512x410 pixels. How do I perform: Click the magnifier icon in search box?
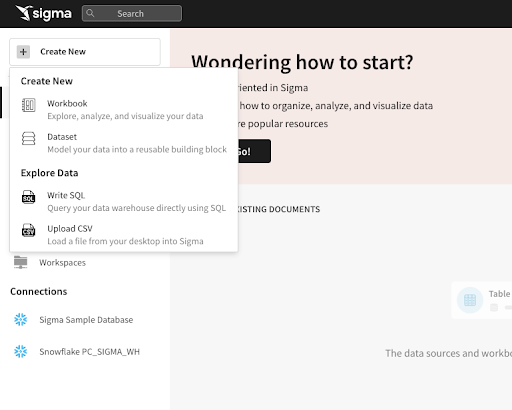pos(90,13)
